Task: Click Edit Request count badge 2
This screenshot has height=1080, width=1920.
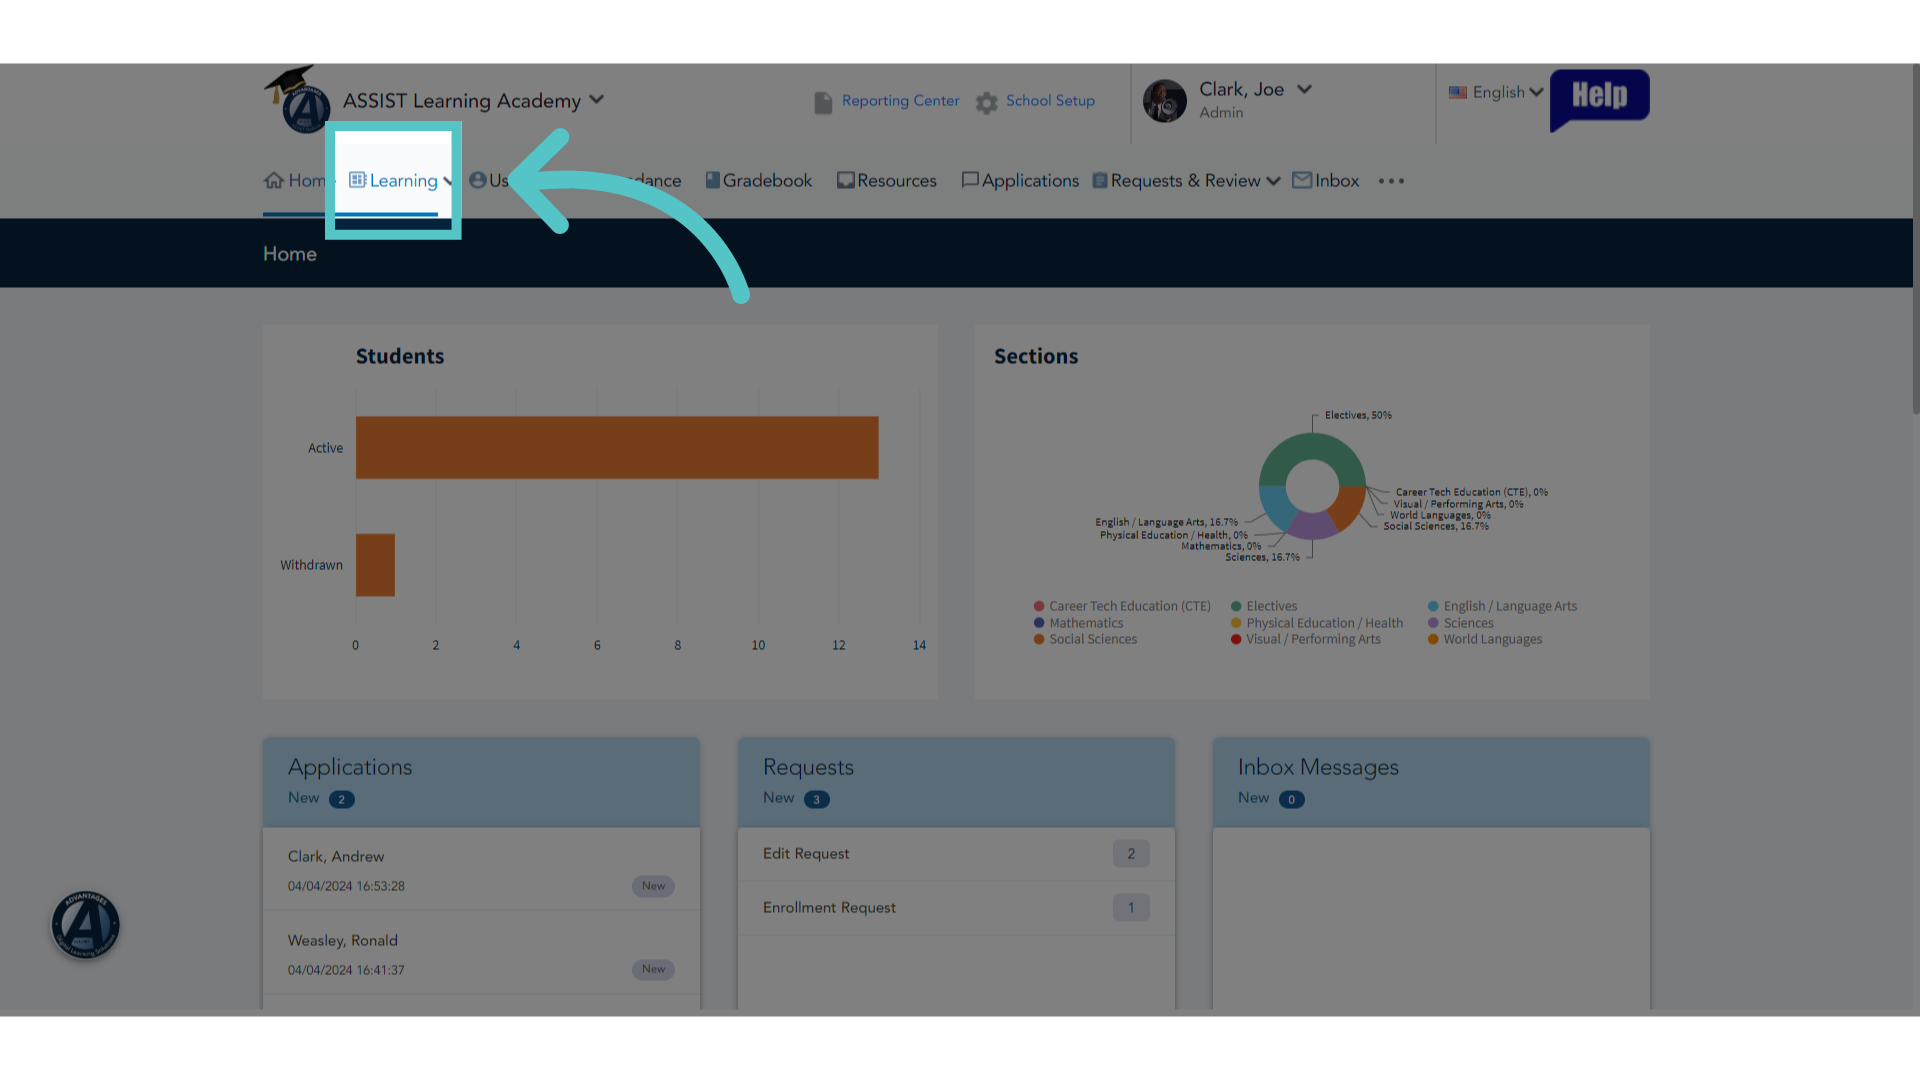Action: [1131, 854]
